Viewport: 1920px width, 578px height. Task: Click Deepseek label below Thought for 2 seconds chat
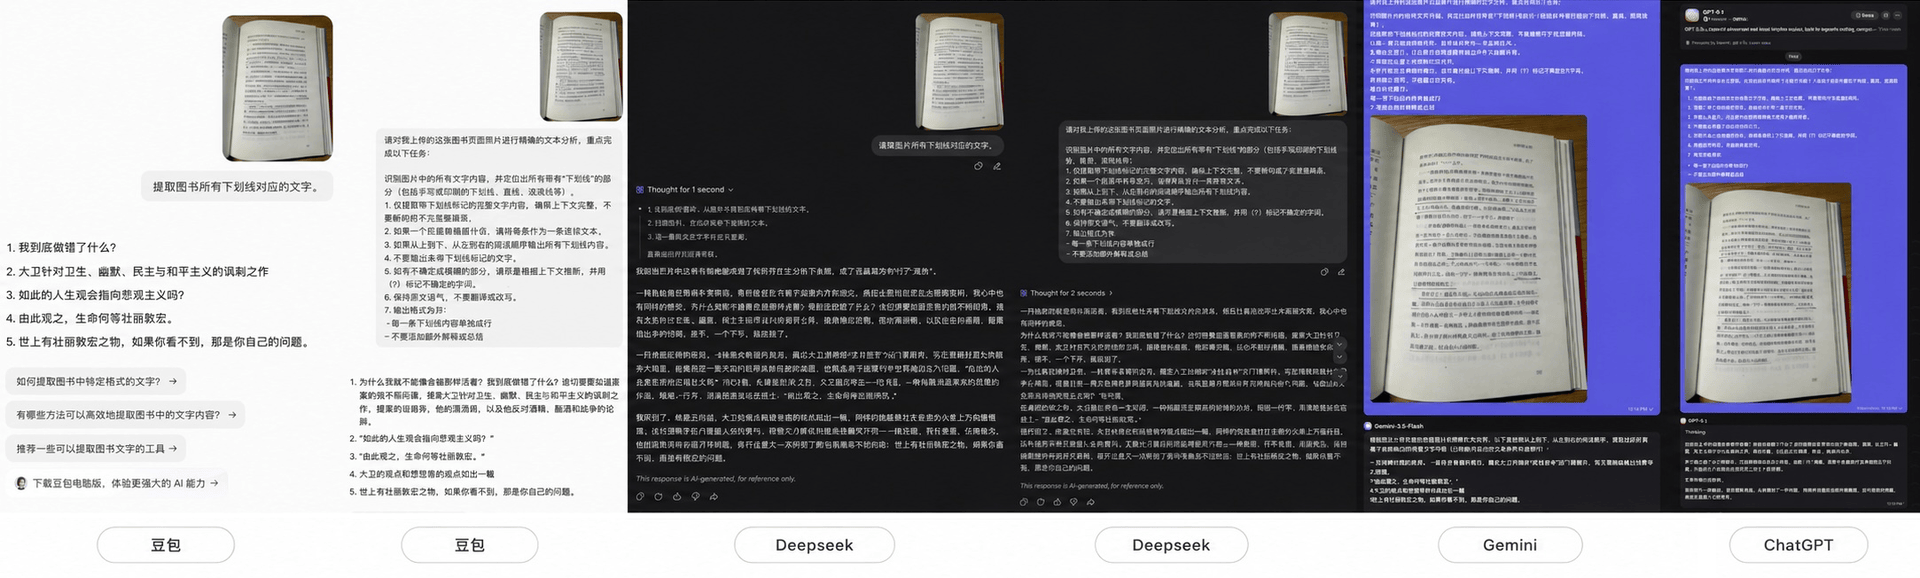(x=1171, y=545)
